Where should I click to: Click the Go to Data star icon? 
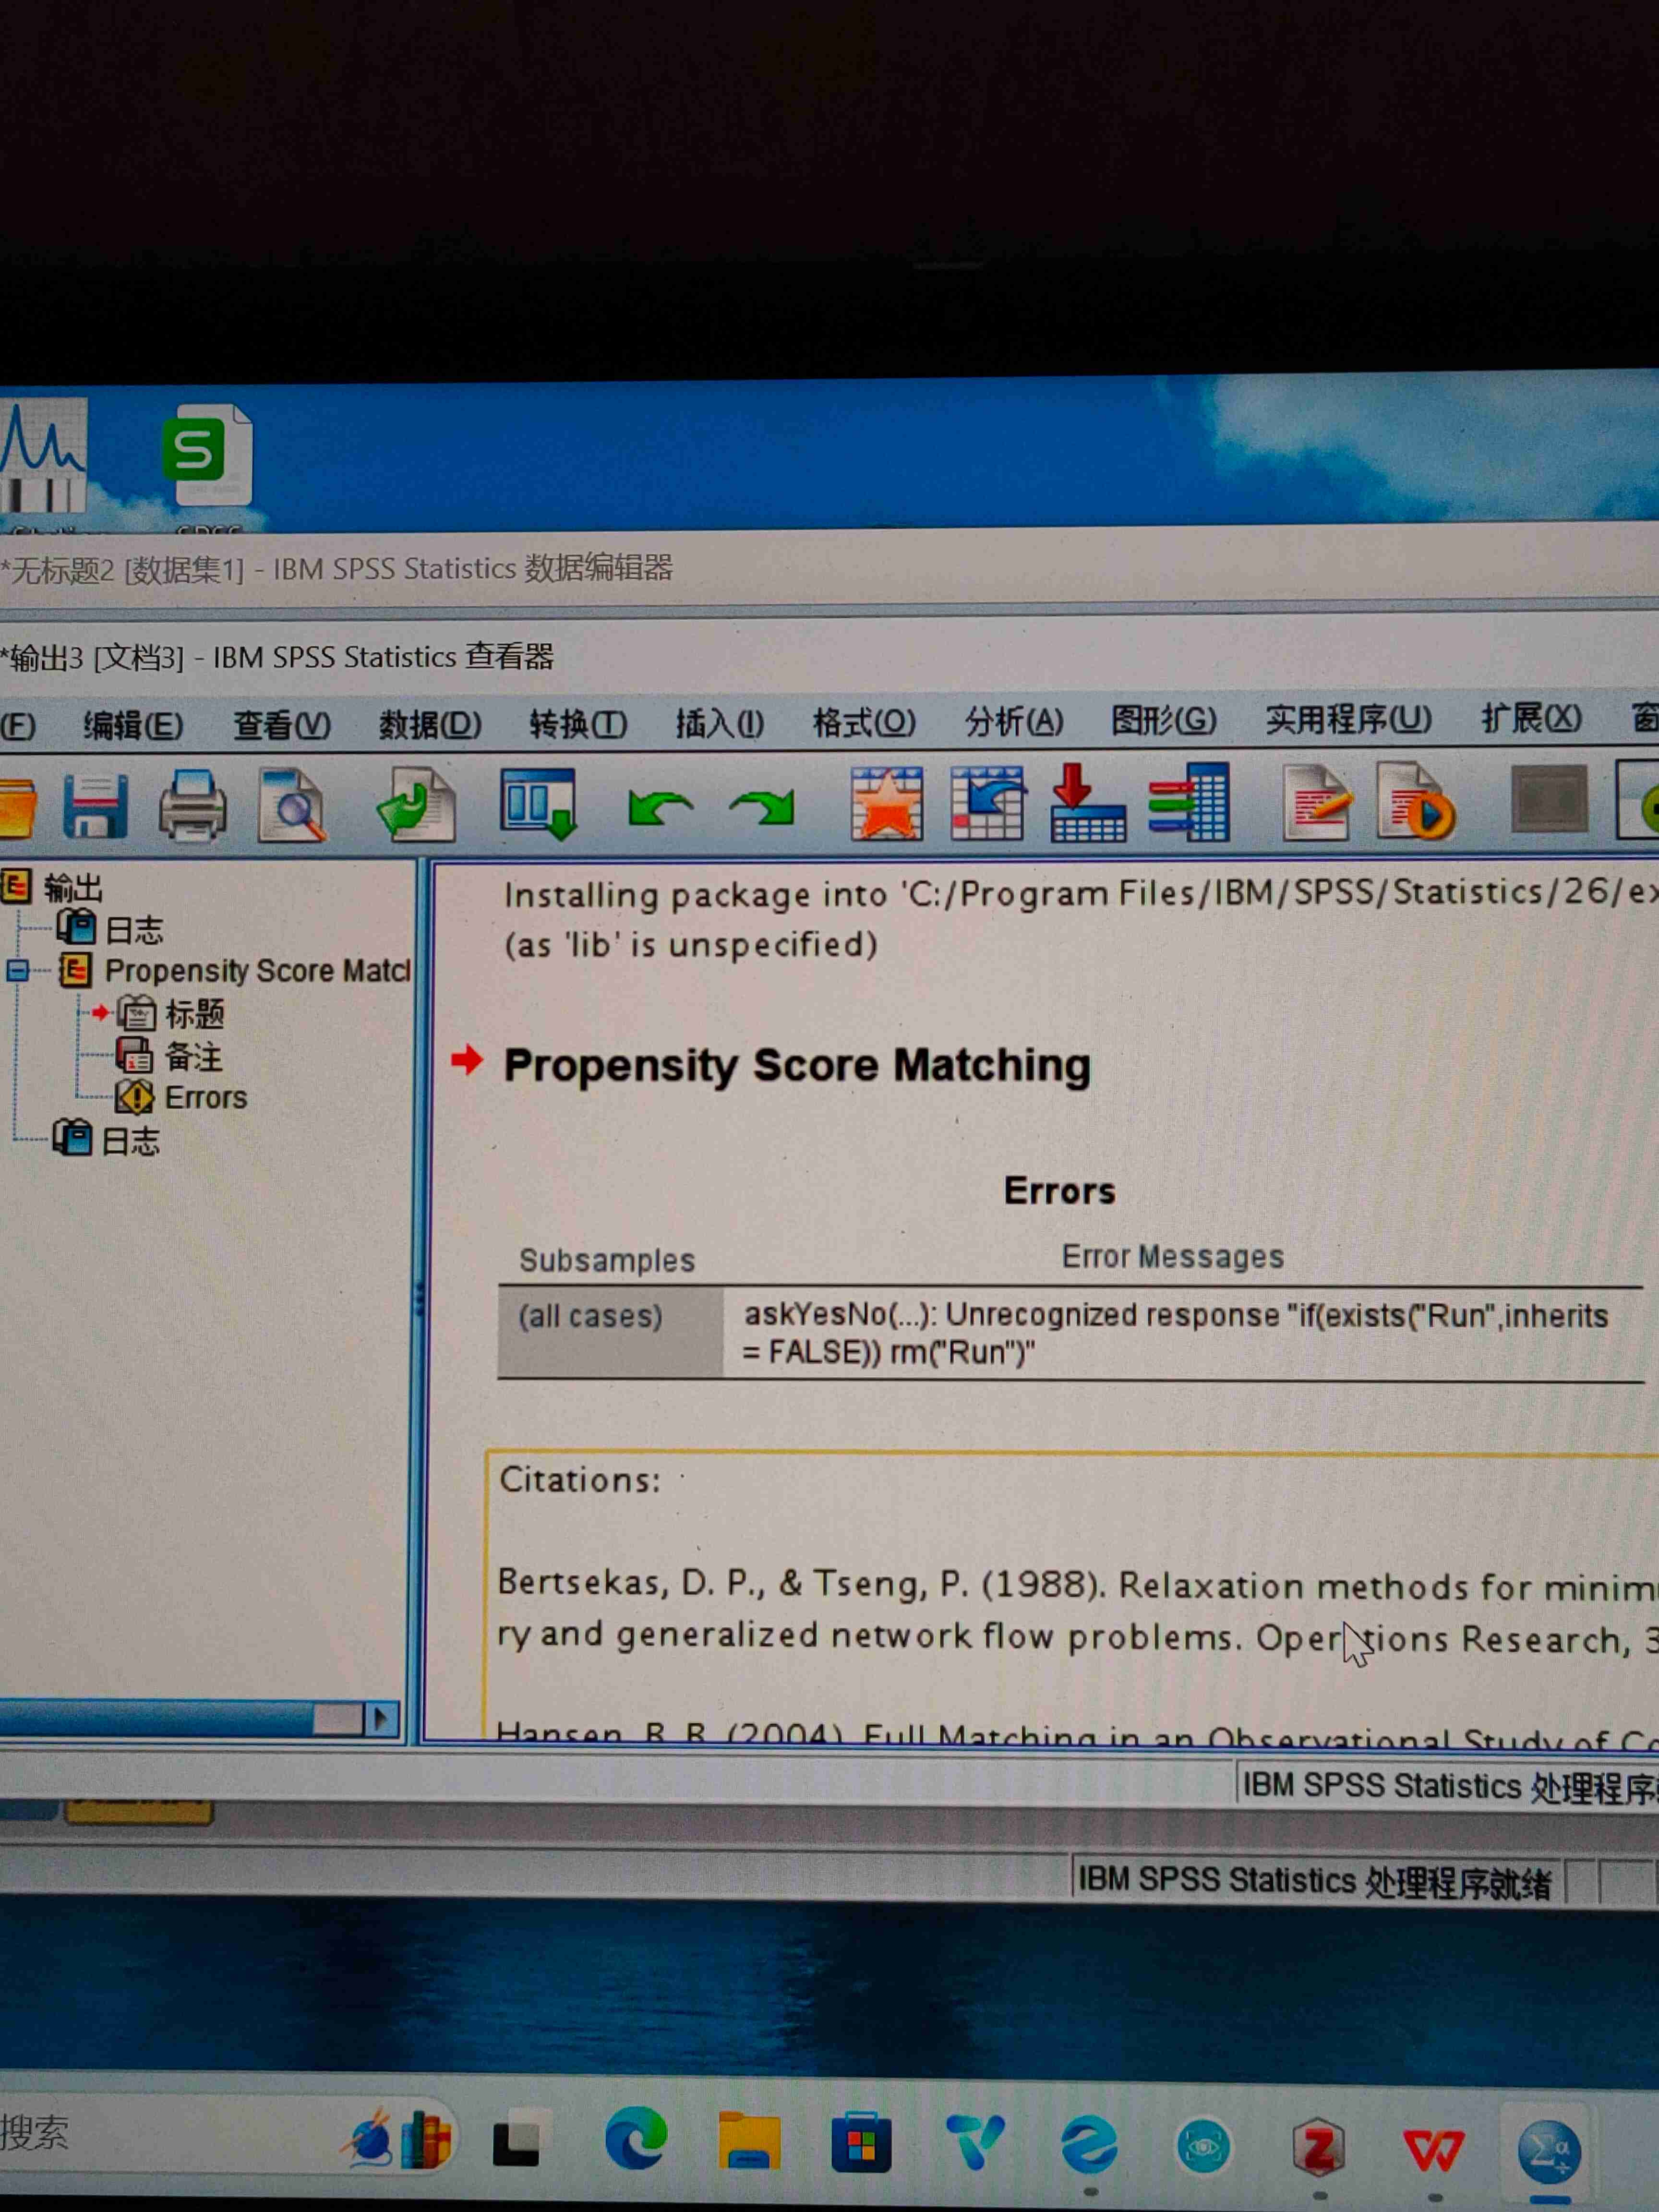[x=886, y=805]
